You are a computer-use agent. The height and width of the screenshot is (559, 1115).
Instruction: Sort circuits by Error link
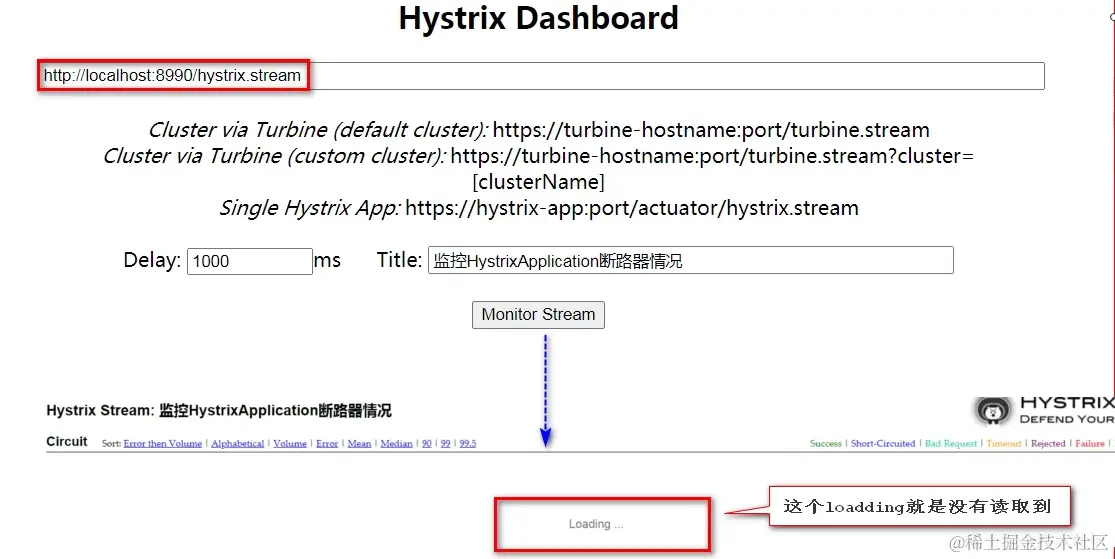tap(327, 443)
